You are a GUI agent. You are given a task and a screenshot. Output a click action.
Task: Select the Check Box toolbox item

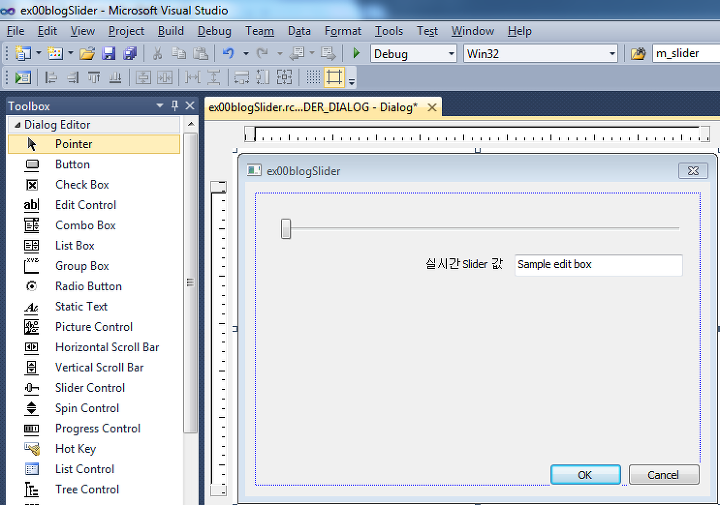tap(94, 185)
